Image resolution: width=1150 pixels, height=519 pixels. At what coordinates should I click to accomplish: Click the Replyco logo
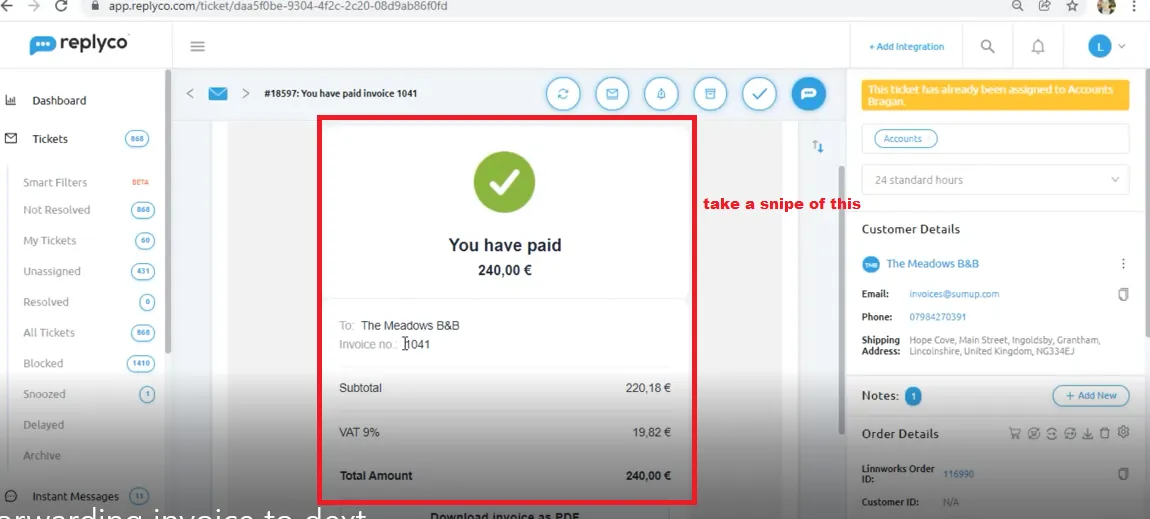(x=78, y=44)
